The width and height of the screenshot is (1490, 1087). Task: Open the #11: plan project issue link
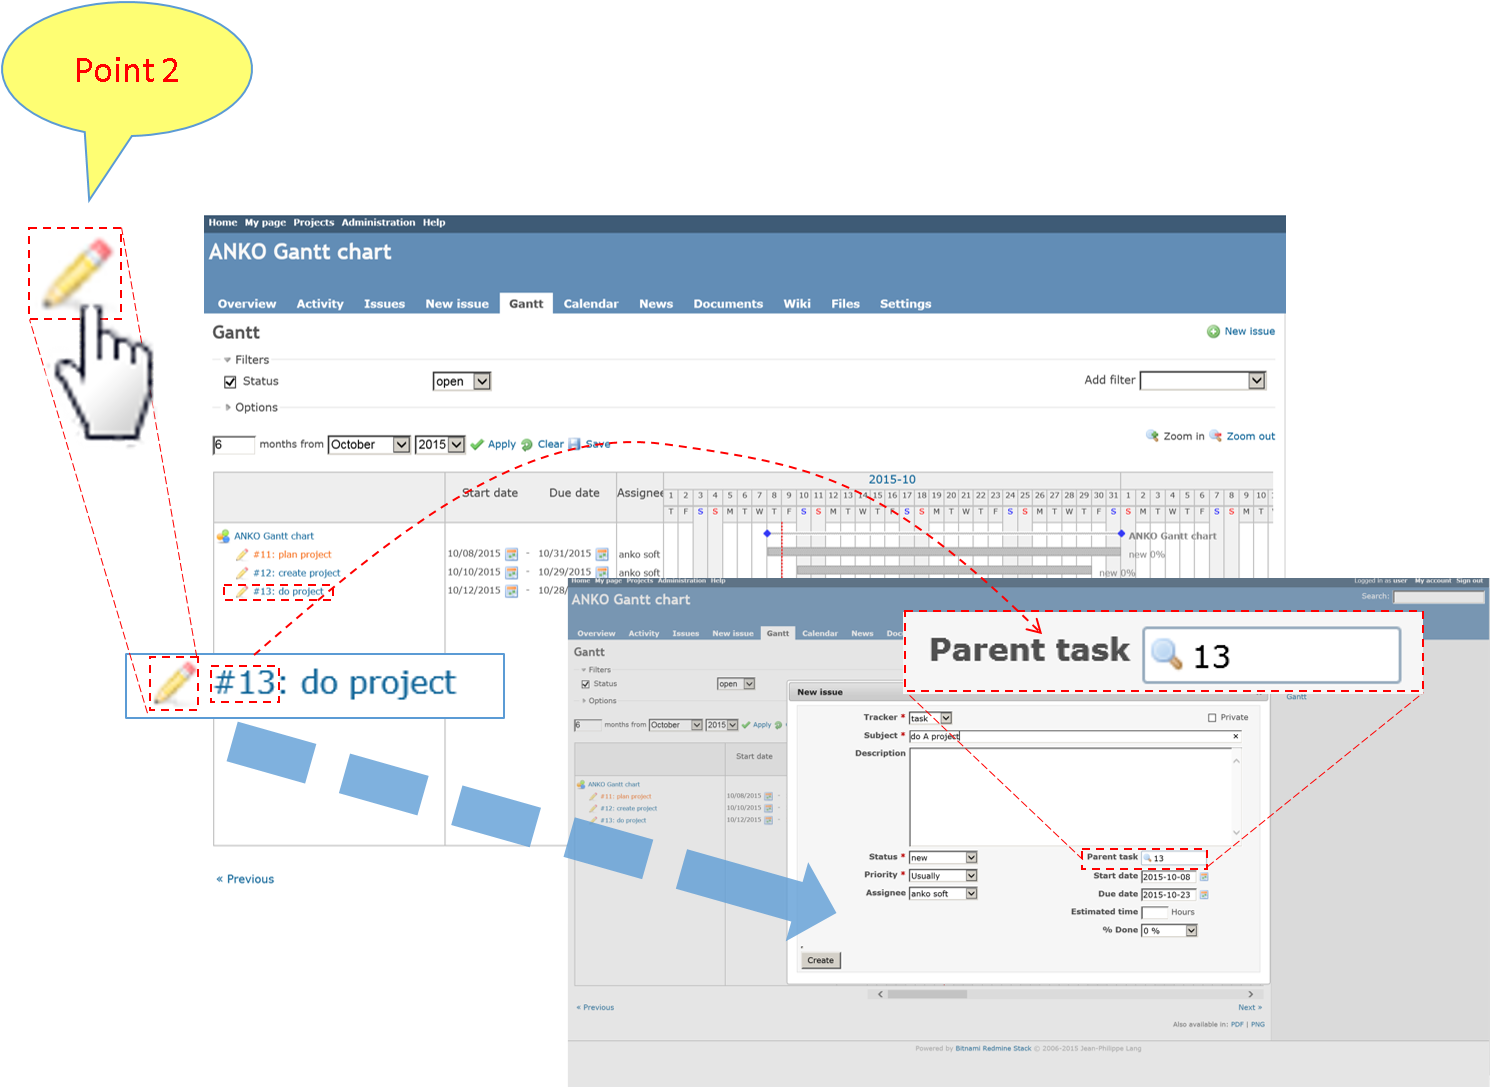click(292, 555)
